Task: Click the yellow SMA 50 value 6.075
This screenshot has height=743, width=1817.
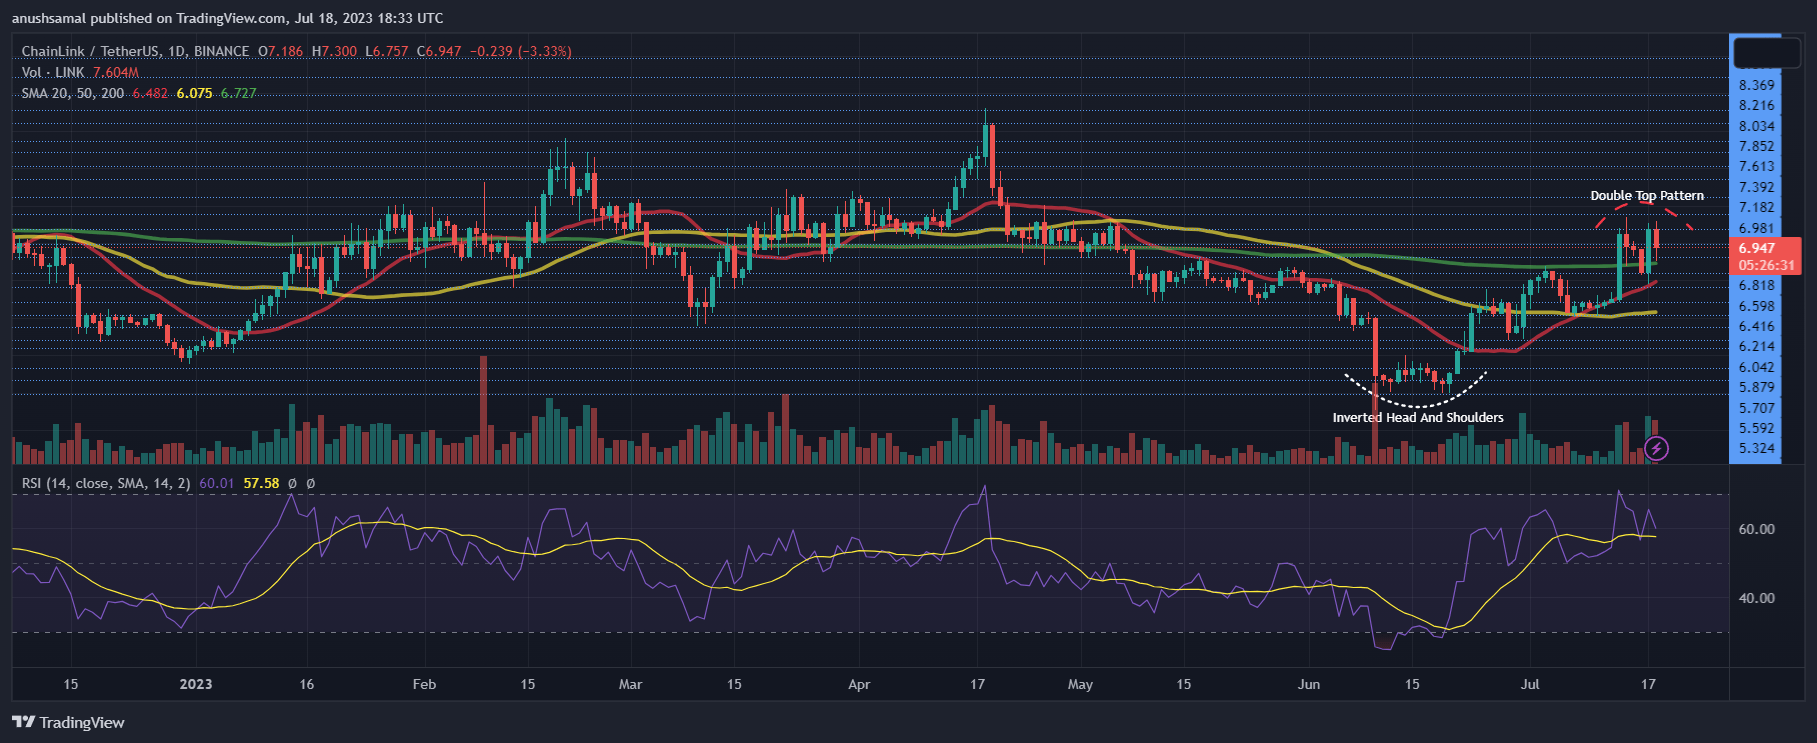Action: click(x=194, y=93)
